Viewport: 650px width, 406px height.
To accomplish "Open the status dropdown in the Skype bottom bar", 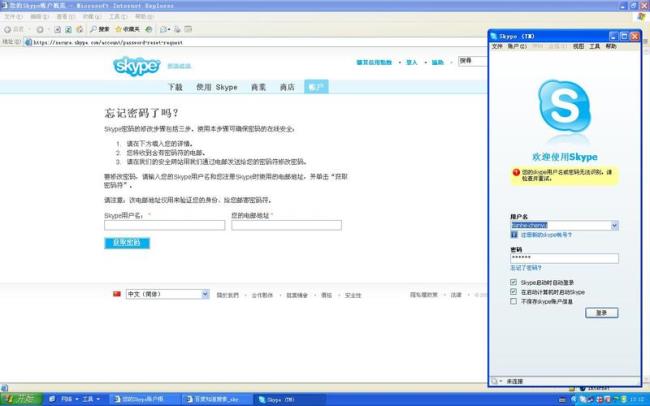I will (501, 381).
